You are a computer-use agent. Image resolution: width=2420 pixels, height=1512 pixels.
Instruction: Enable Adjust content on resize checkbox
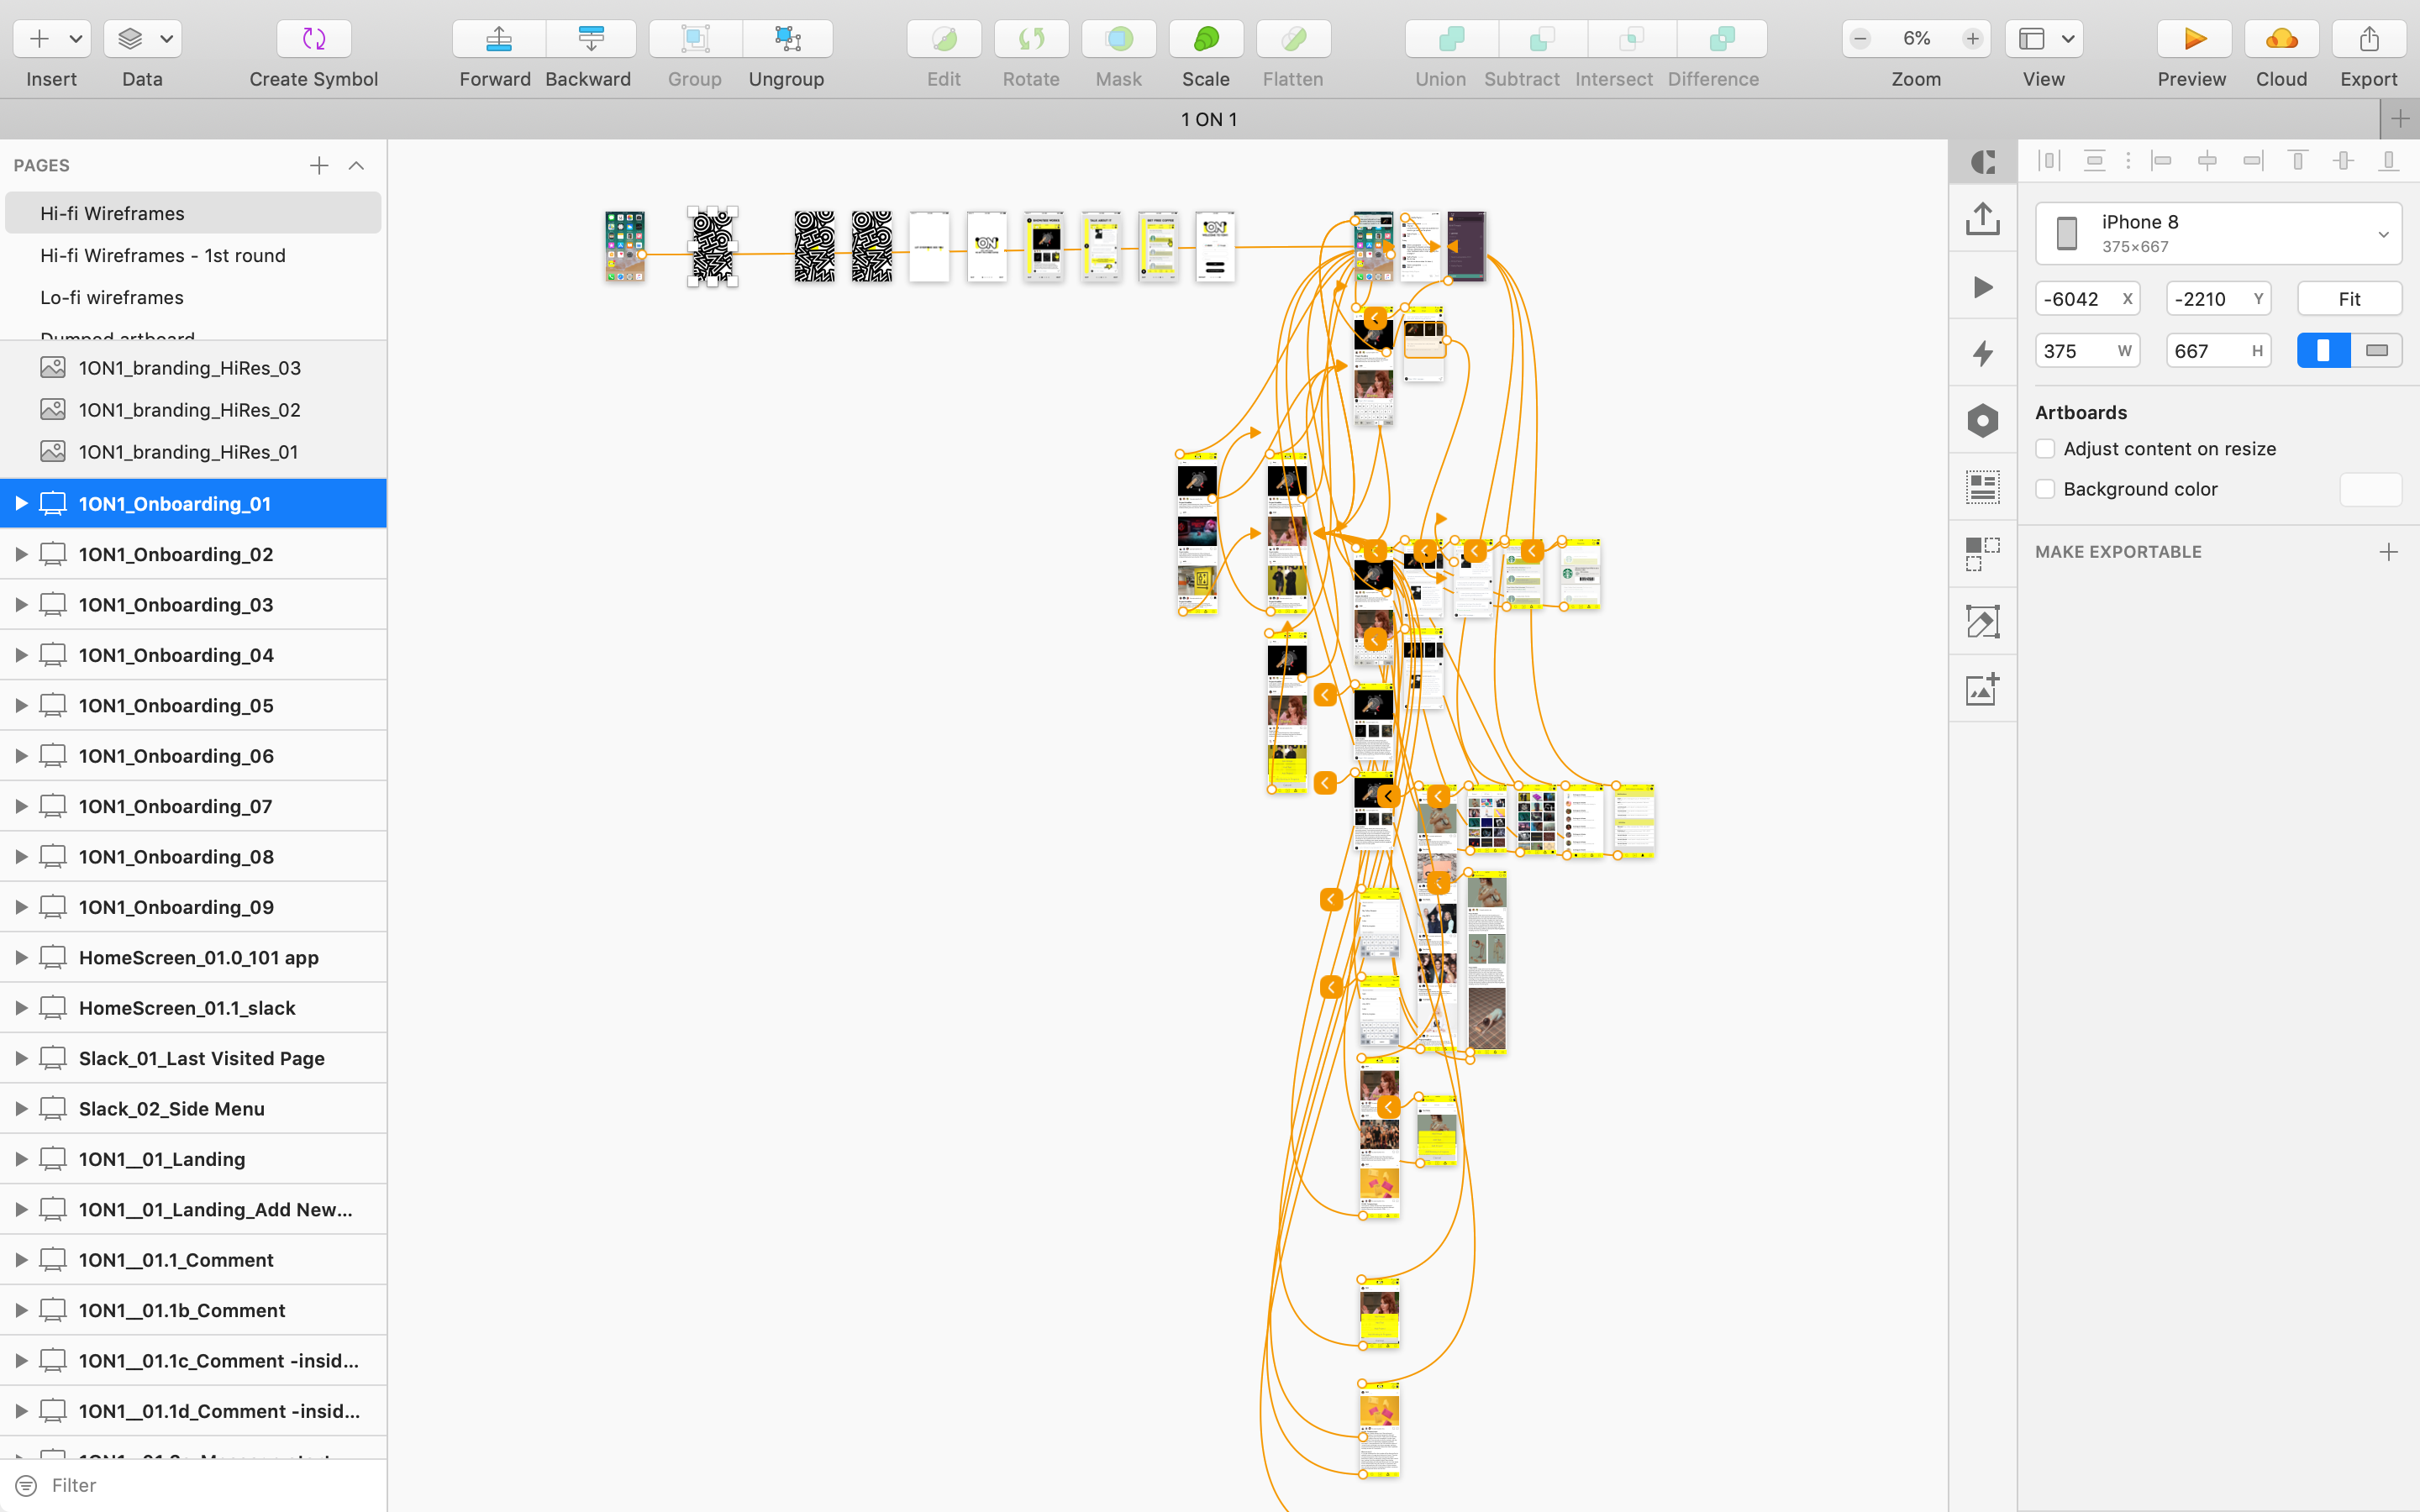pos(2046,449)
